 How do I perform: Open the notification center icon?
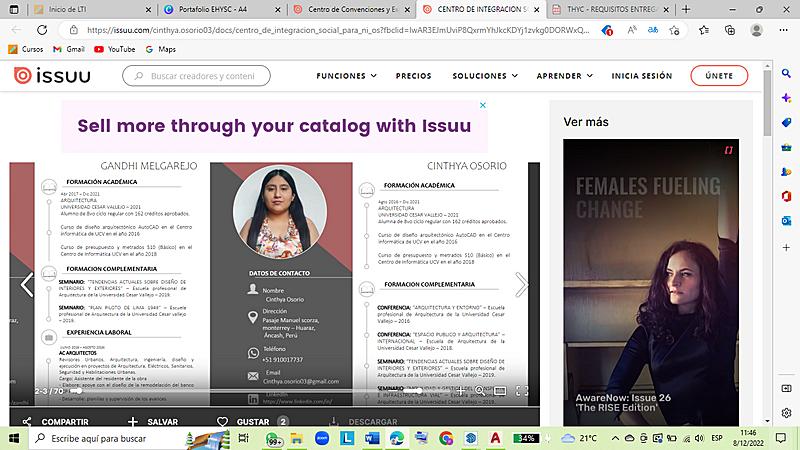point(781,438)
